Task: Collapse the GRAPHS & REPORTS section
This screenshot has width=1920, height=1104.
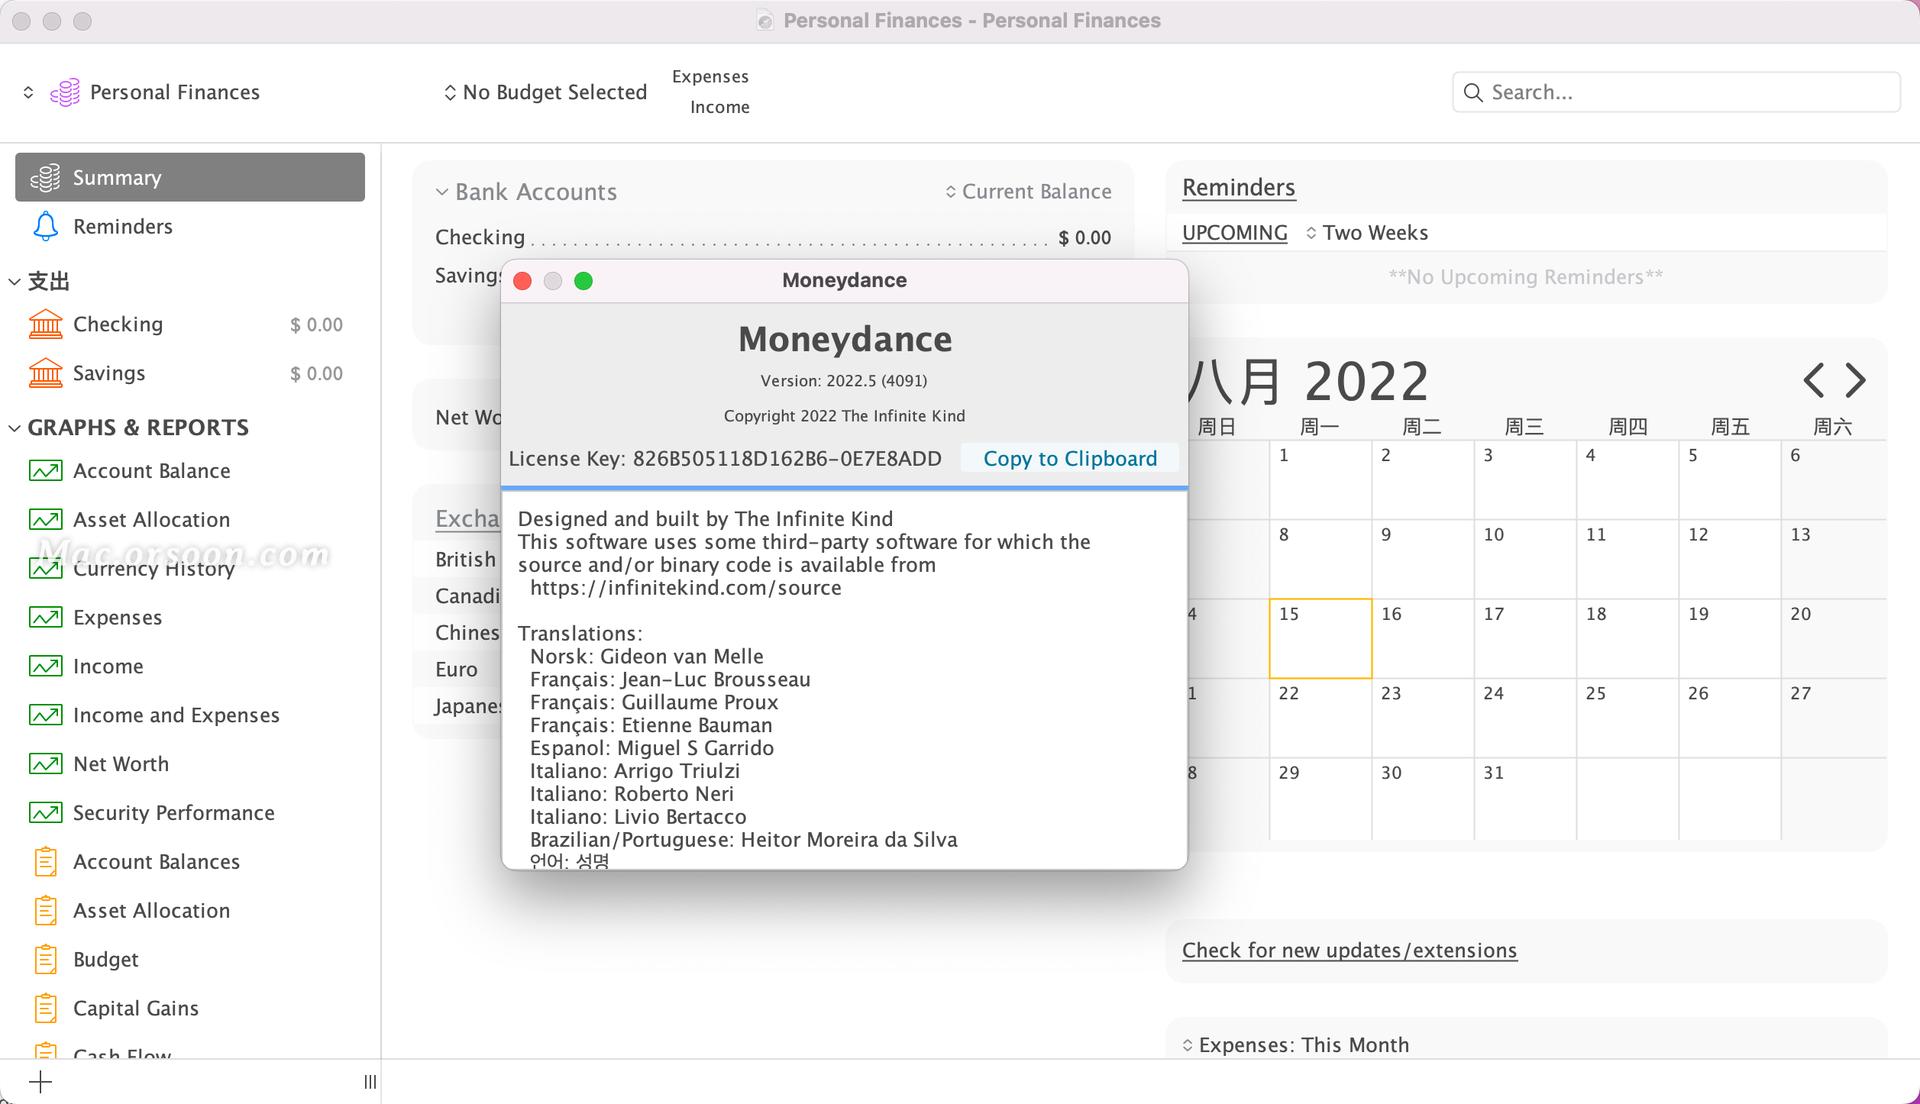Action: pyautogui.click(x=14, y=427)
